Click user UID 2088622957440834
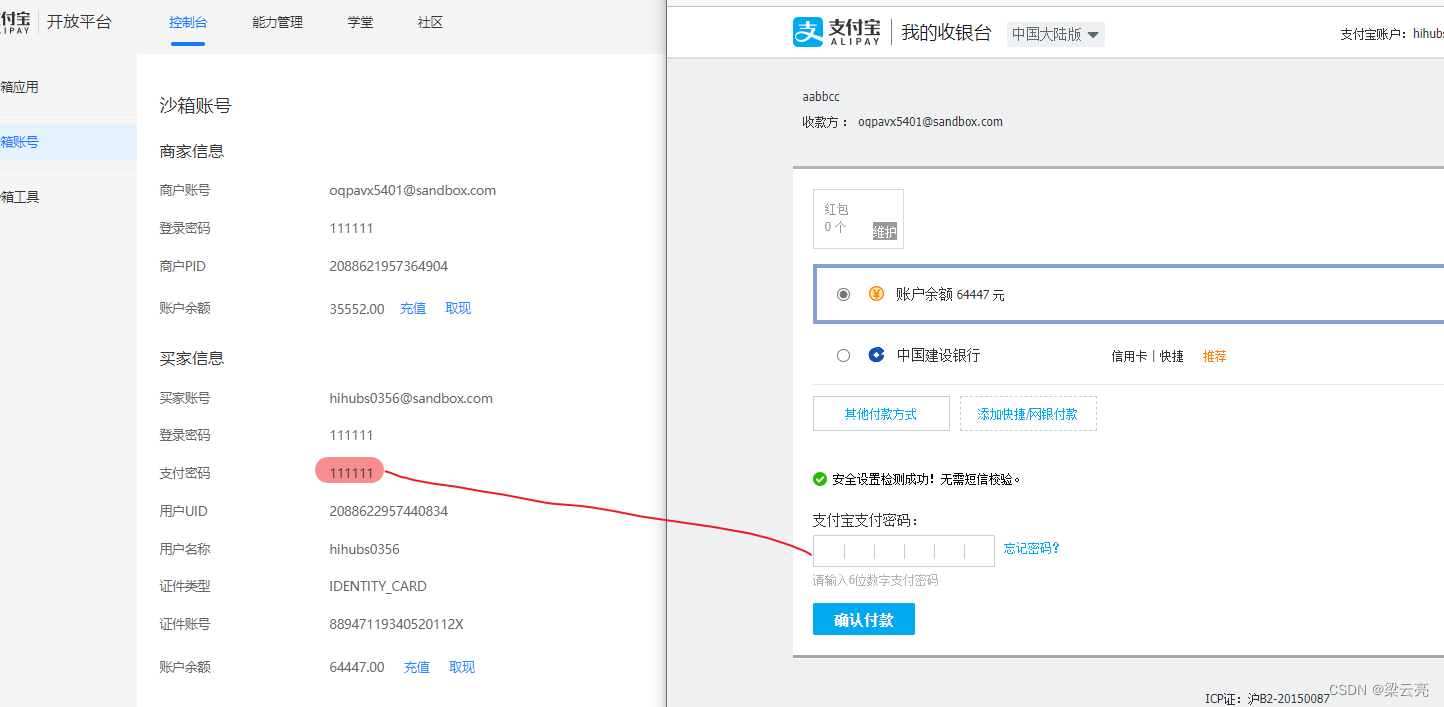This screenshot has height=707, width=1444. click(389, 511)
